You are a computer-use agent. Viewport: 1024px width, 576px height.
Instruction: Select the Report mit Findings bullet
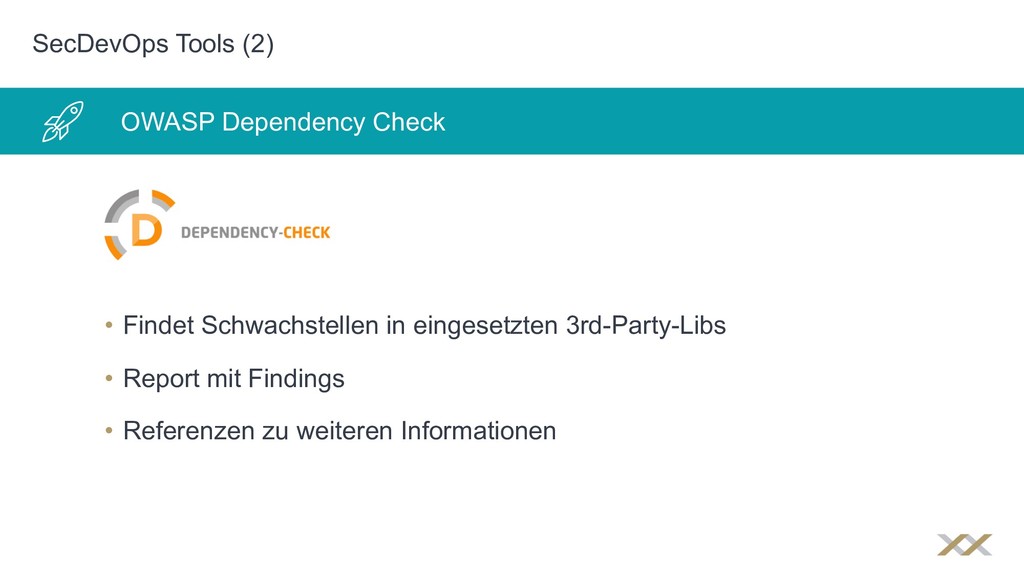coord(234,379)
